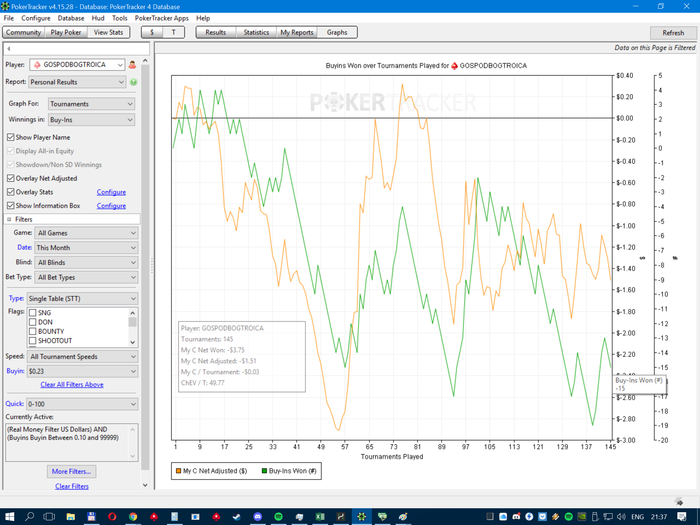Open Task View on taskbar
This screenshot has height=525, width=700.
[49, 517]
